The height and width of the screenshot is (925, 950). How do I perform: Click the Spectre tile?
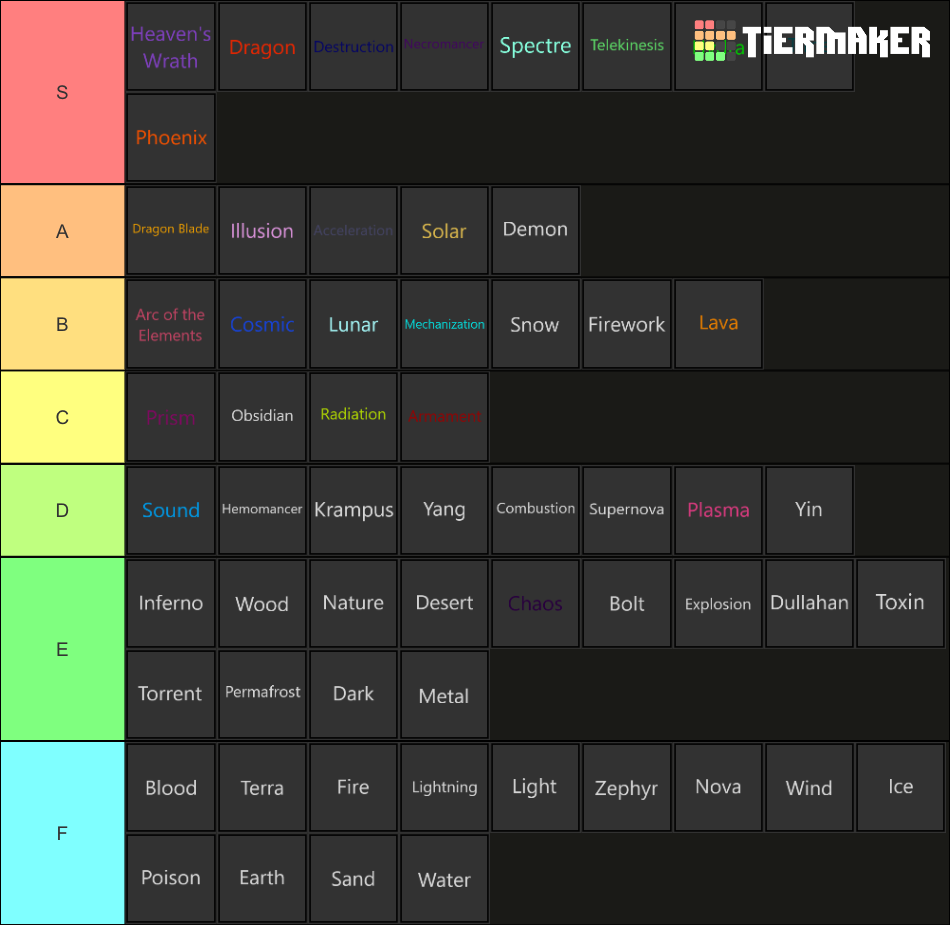pos(535,46)
